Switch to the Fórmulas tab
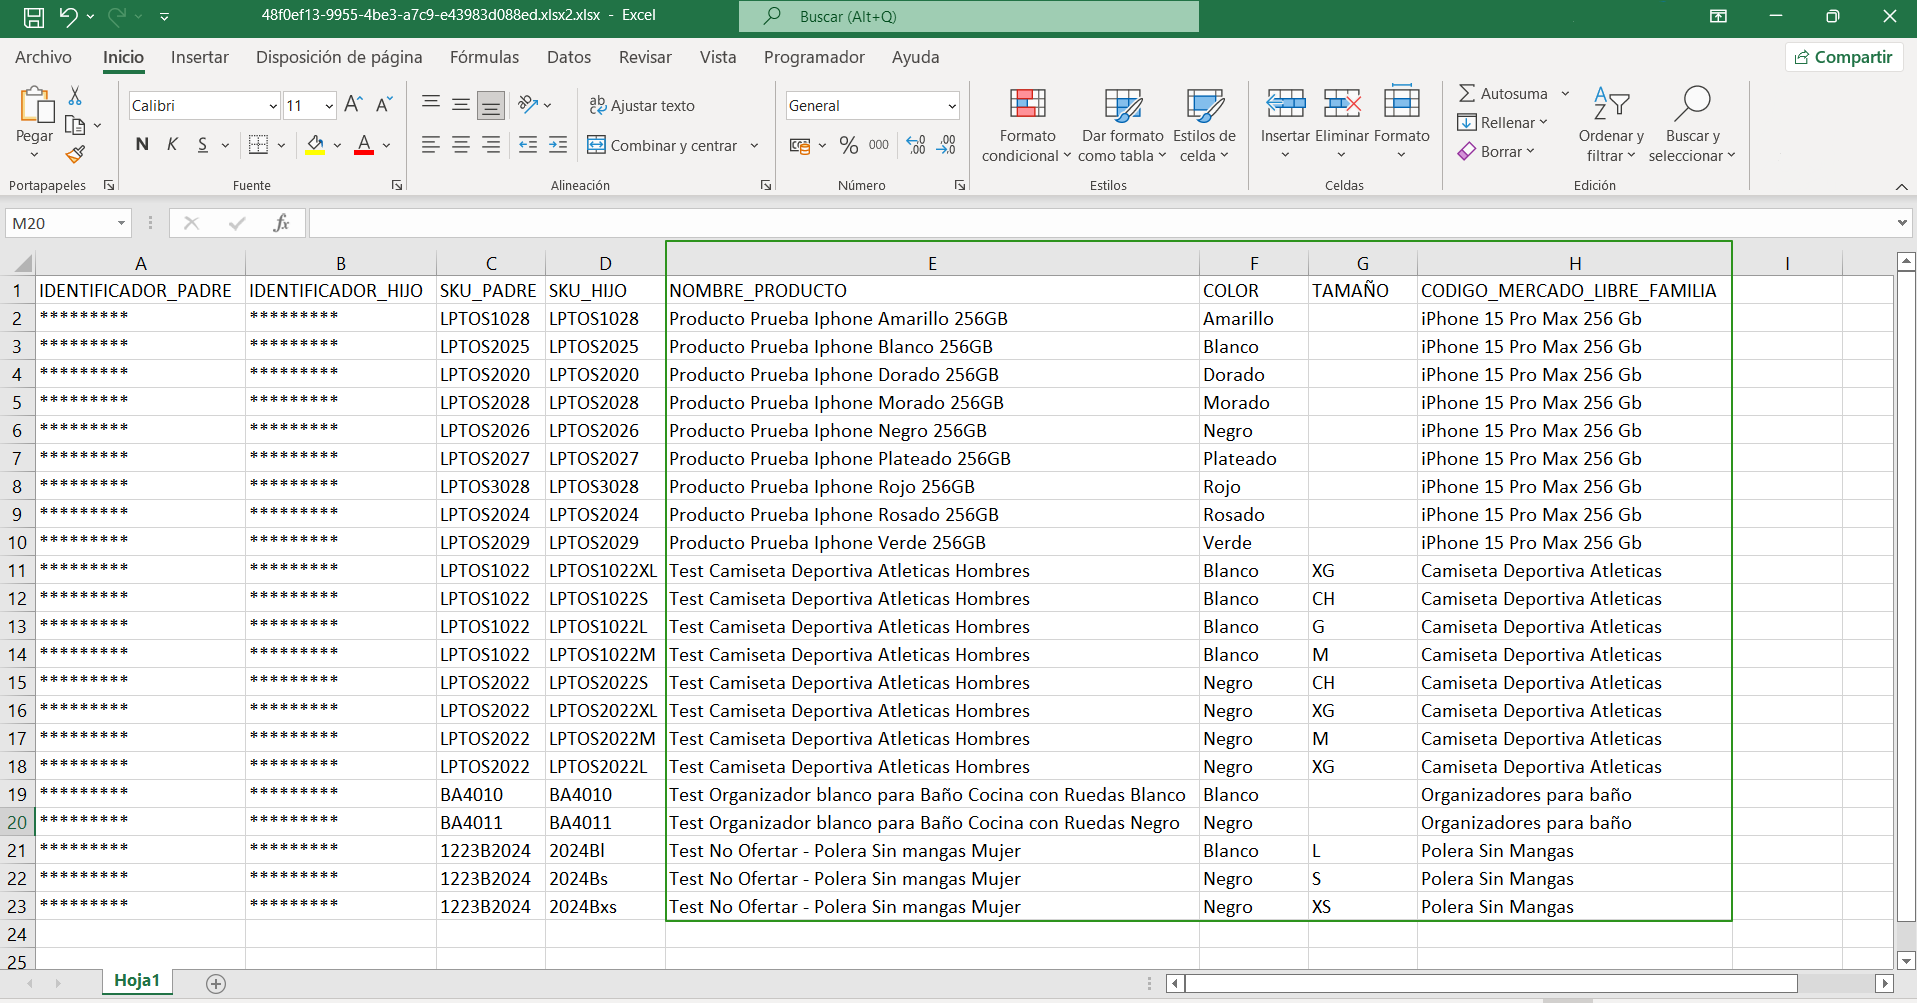This screenshot has width=1917, height=1003. pyautogui.click(x=484, y=57)
